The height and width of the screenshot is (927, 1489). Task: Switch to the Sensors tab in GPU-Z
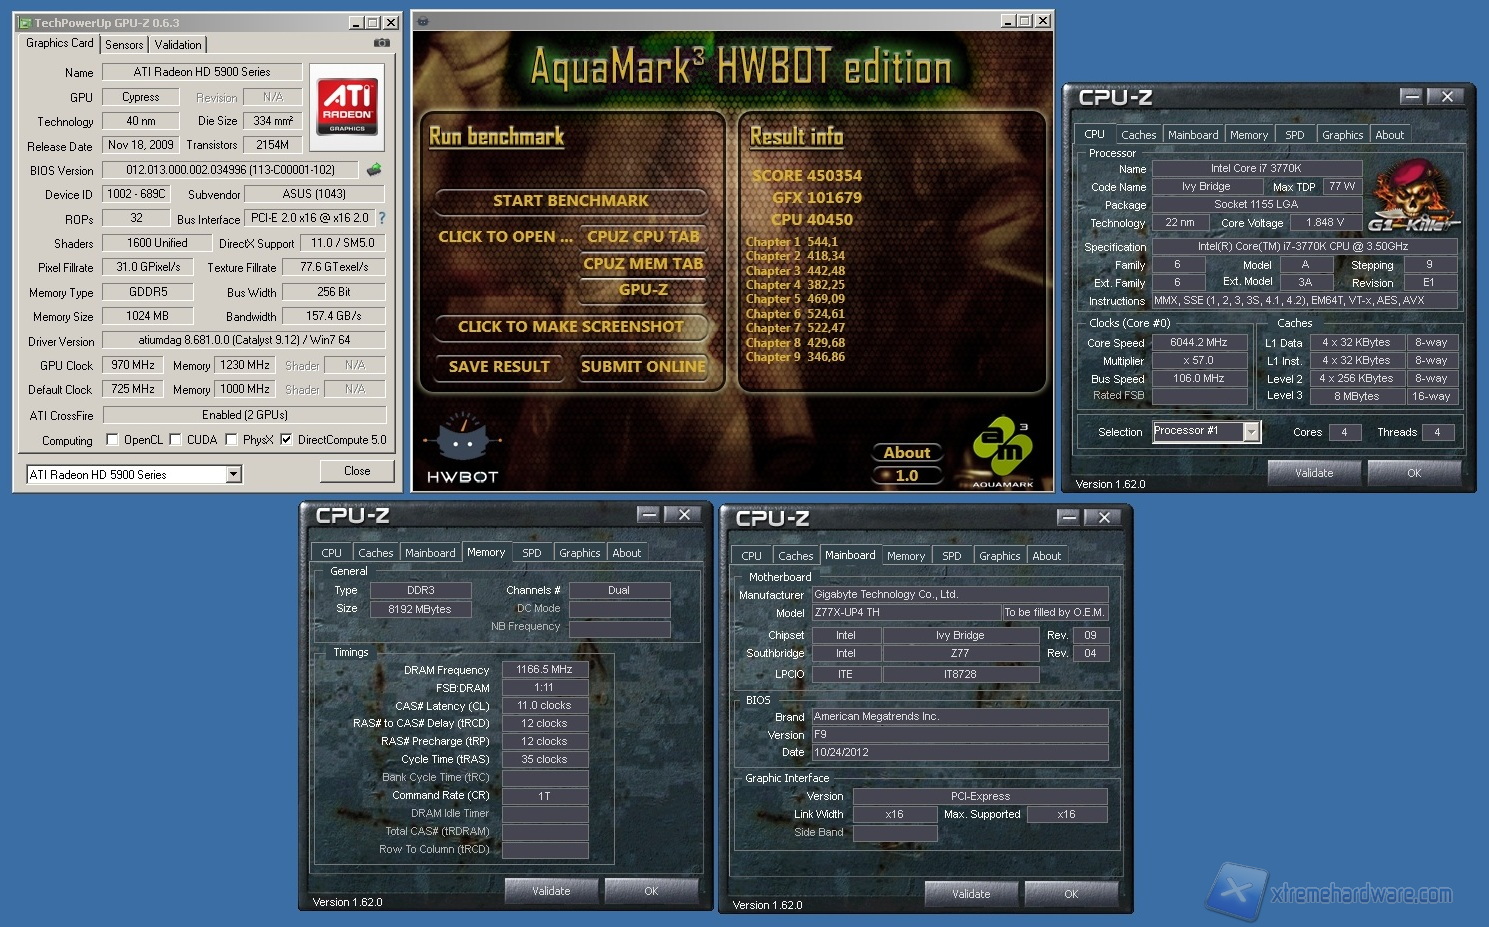pyautogui.click(x=124, y=45)
